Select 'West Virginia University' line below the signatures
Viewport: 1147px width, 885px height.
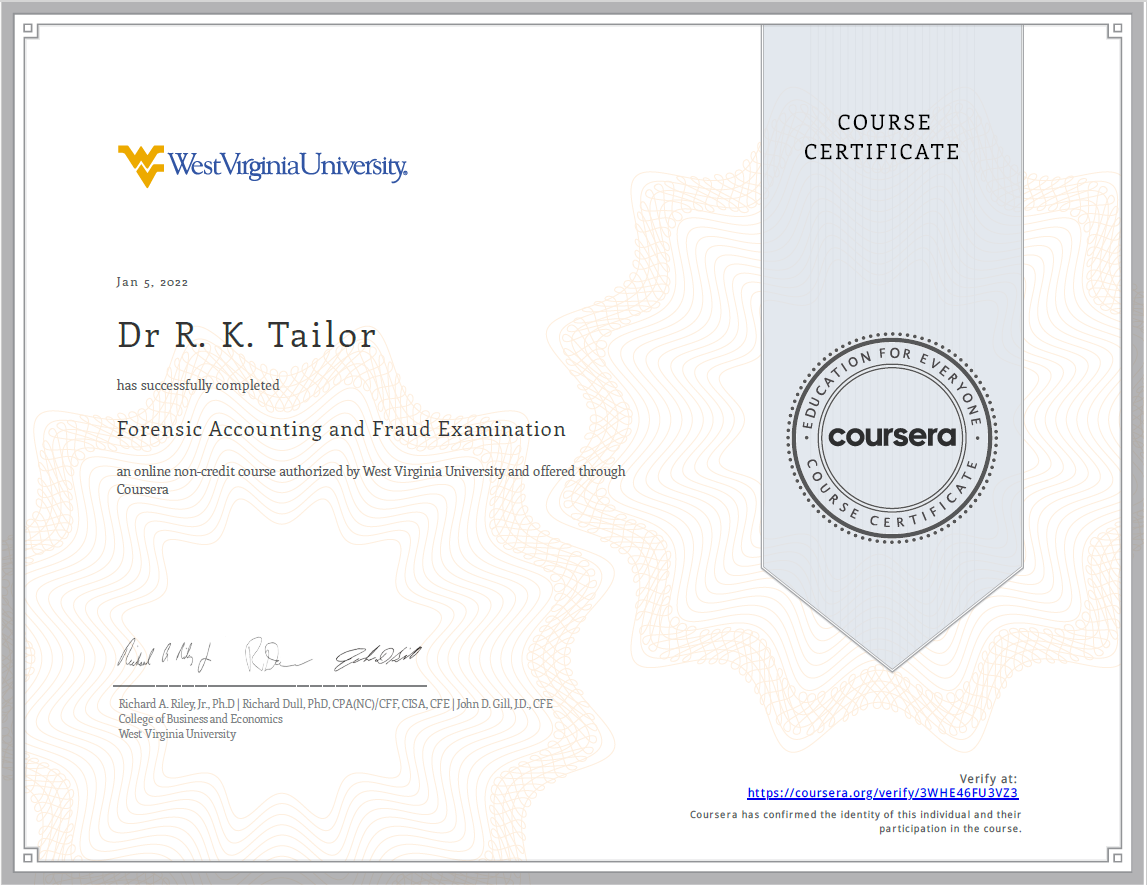[177, 734]
